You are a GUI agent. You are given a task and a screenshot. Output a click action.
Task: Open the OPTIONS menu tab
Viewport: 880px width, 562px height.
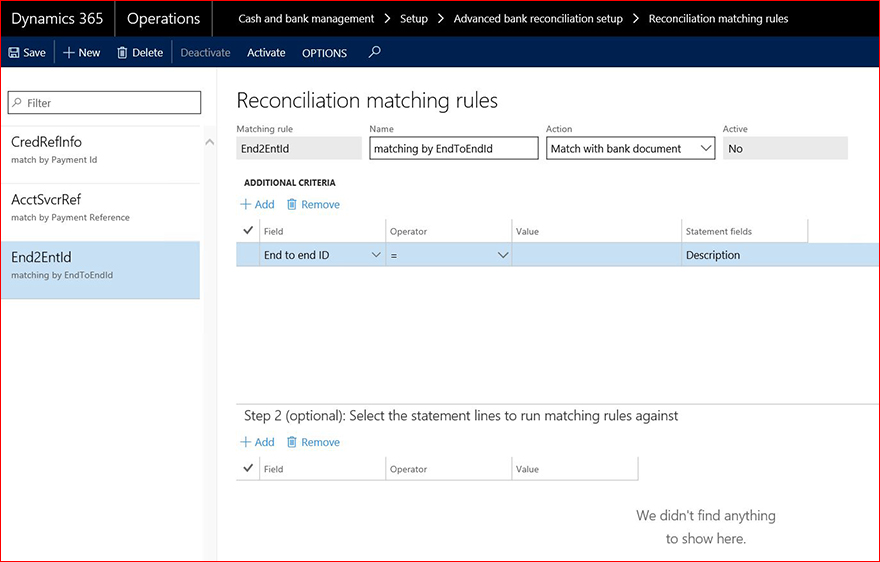pyautogui.click(x=324, y=53)
